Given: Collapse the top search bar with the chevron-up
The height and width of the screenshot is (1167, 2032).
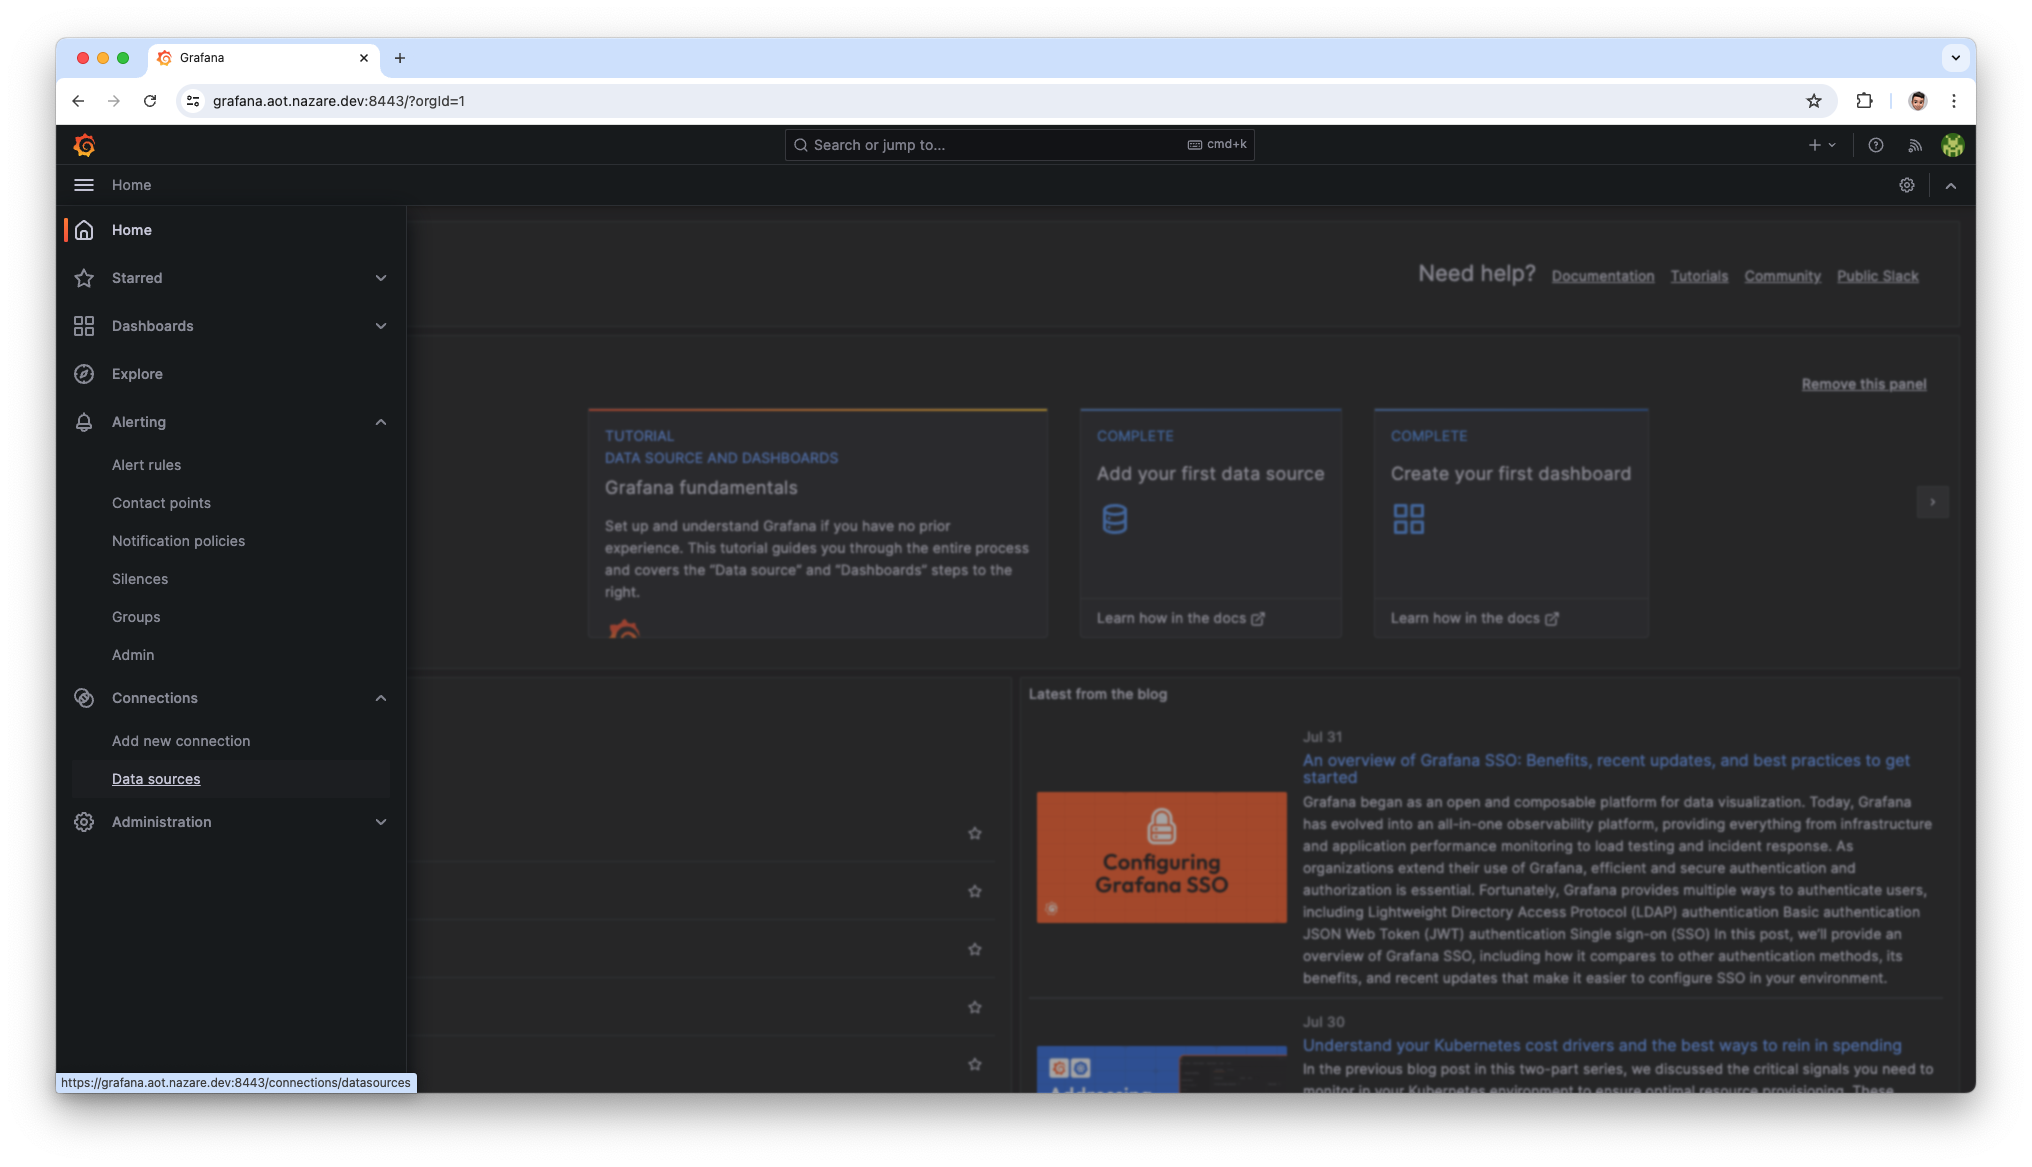Looking at the screenshot, I should [x=1950, y=185].
